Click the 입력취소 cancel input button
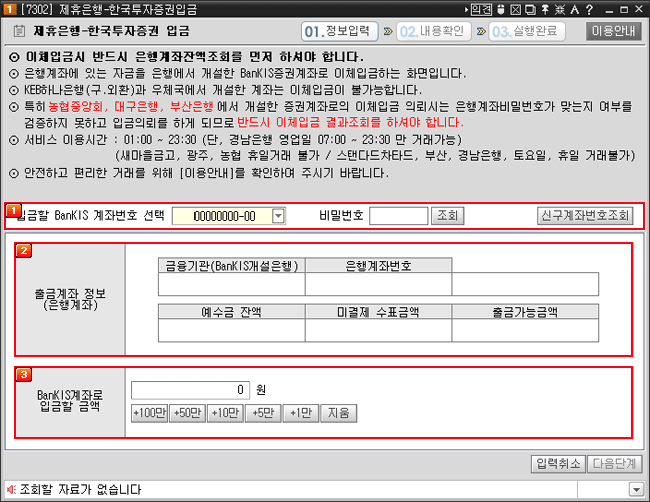 pyautogui.click(x=558, y=464)
